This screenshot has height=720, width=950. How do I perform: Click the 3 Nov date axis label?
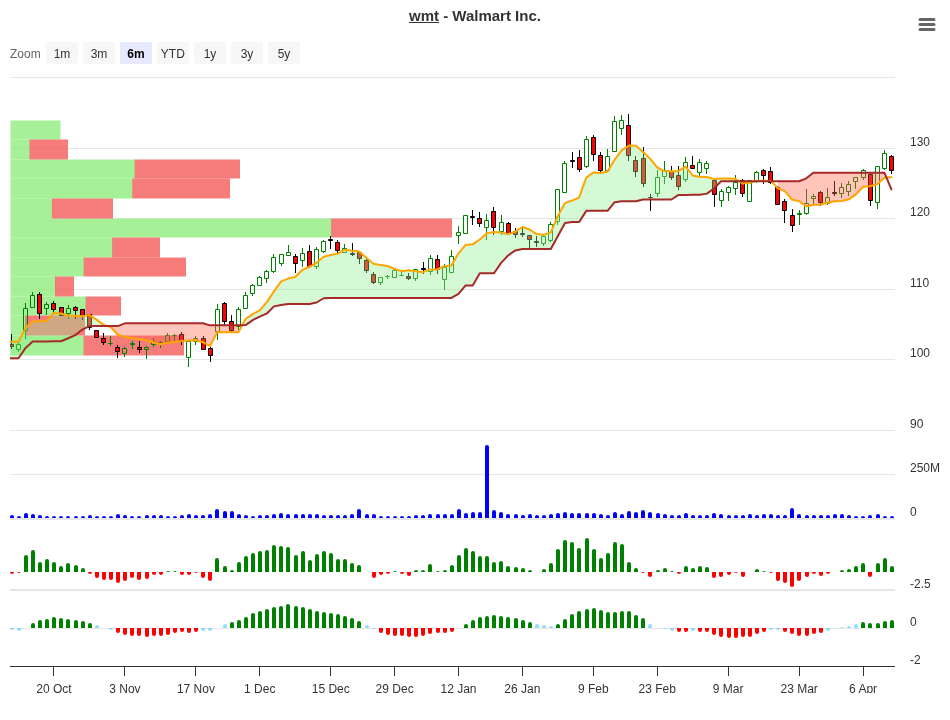(x=124, y=688)
